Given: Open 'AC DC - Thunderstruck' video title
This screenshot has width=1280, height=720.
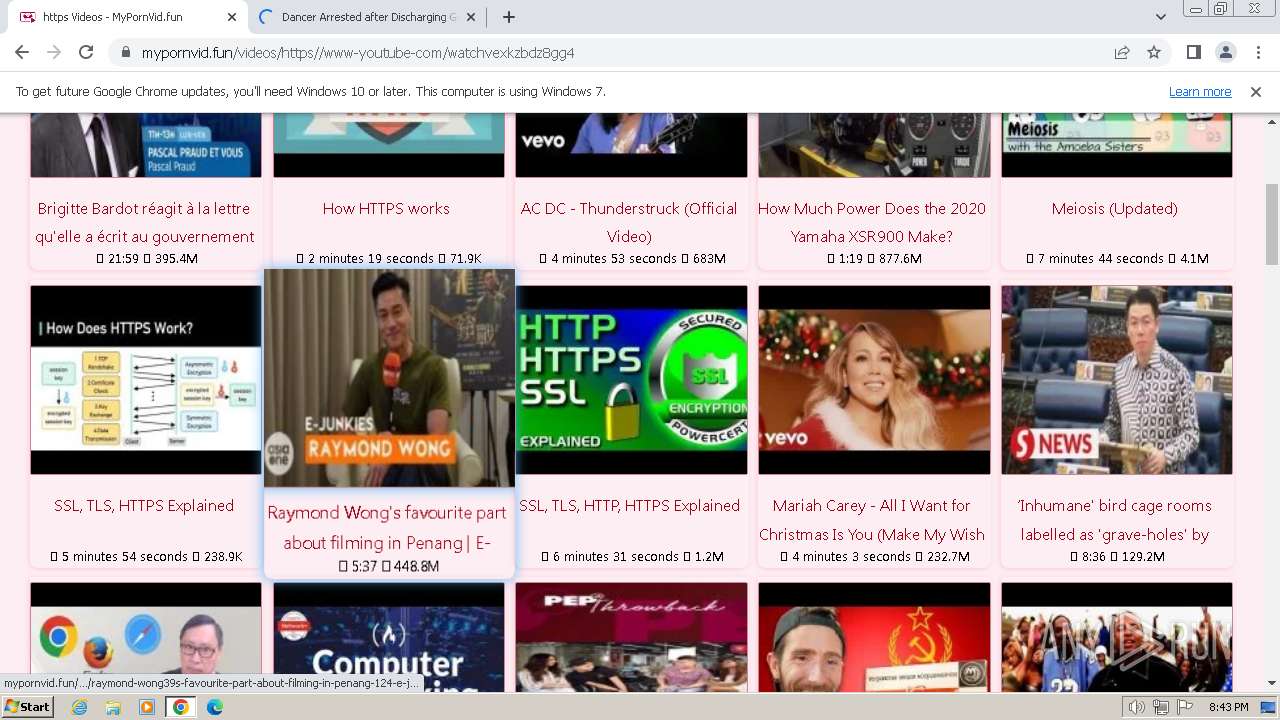Looking at the screenshot, I should (x=629, y=222).
